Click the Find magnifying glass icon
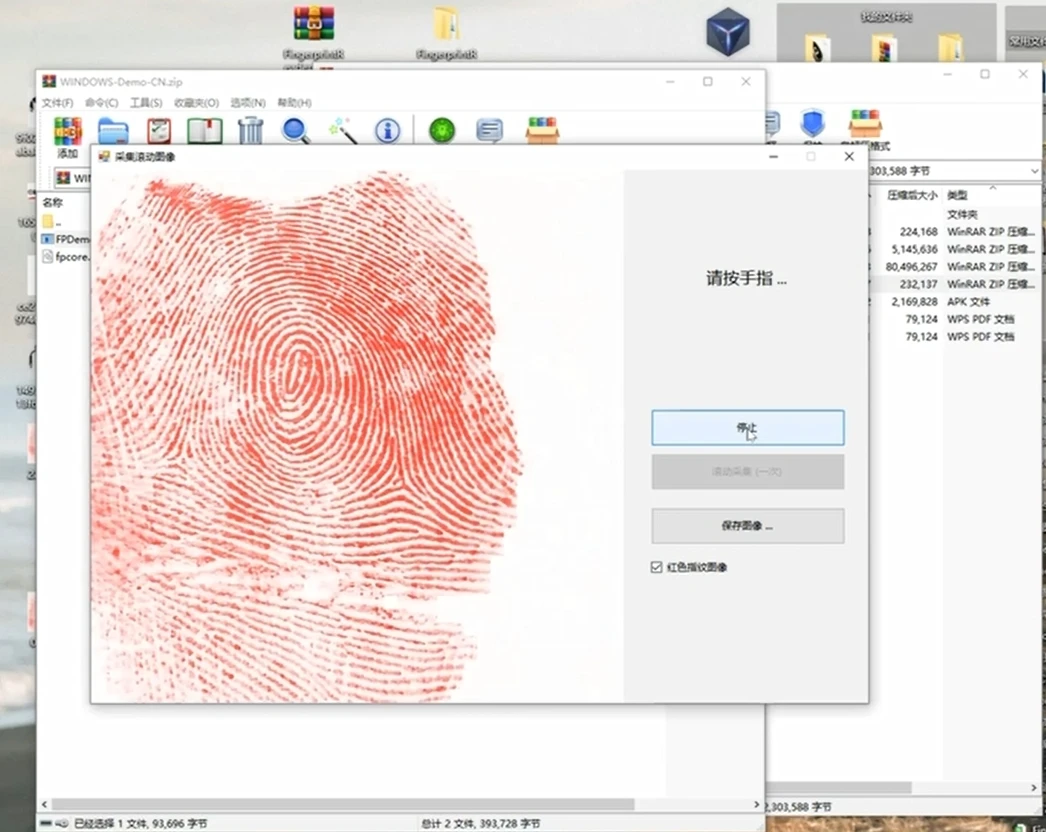 pos(296,130)
